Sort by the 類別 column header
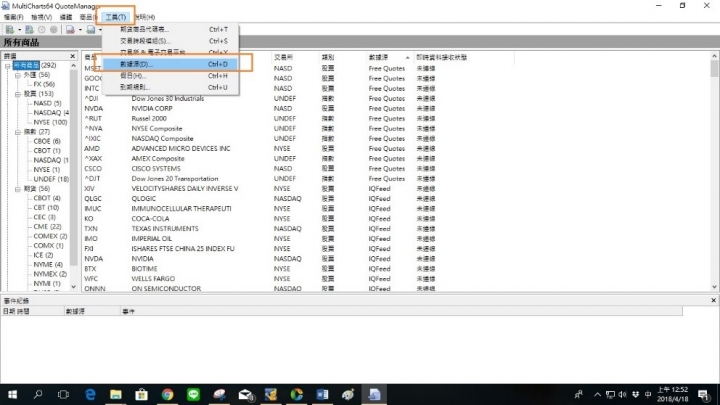 343,57
